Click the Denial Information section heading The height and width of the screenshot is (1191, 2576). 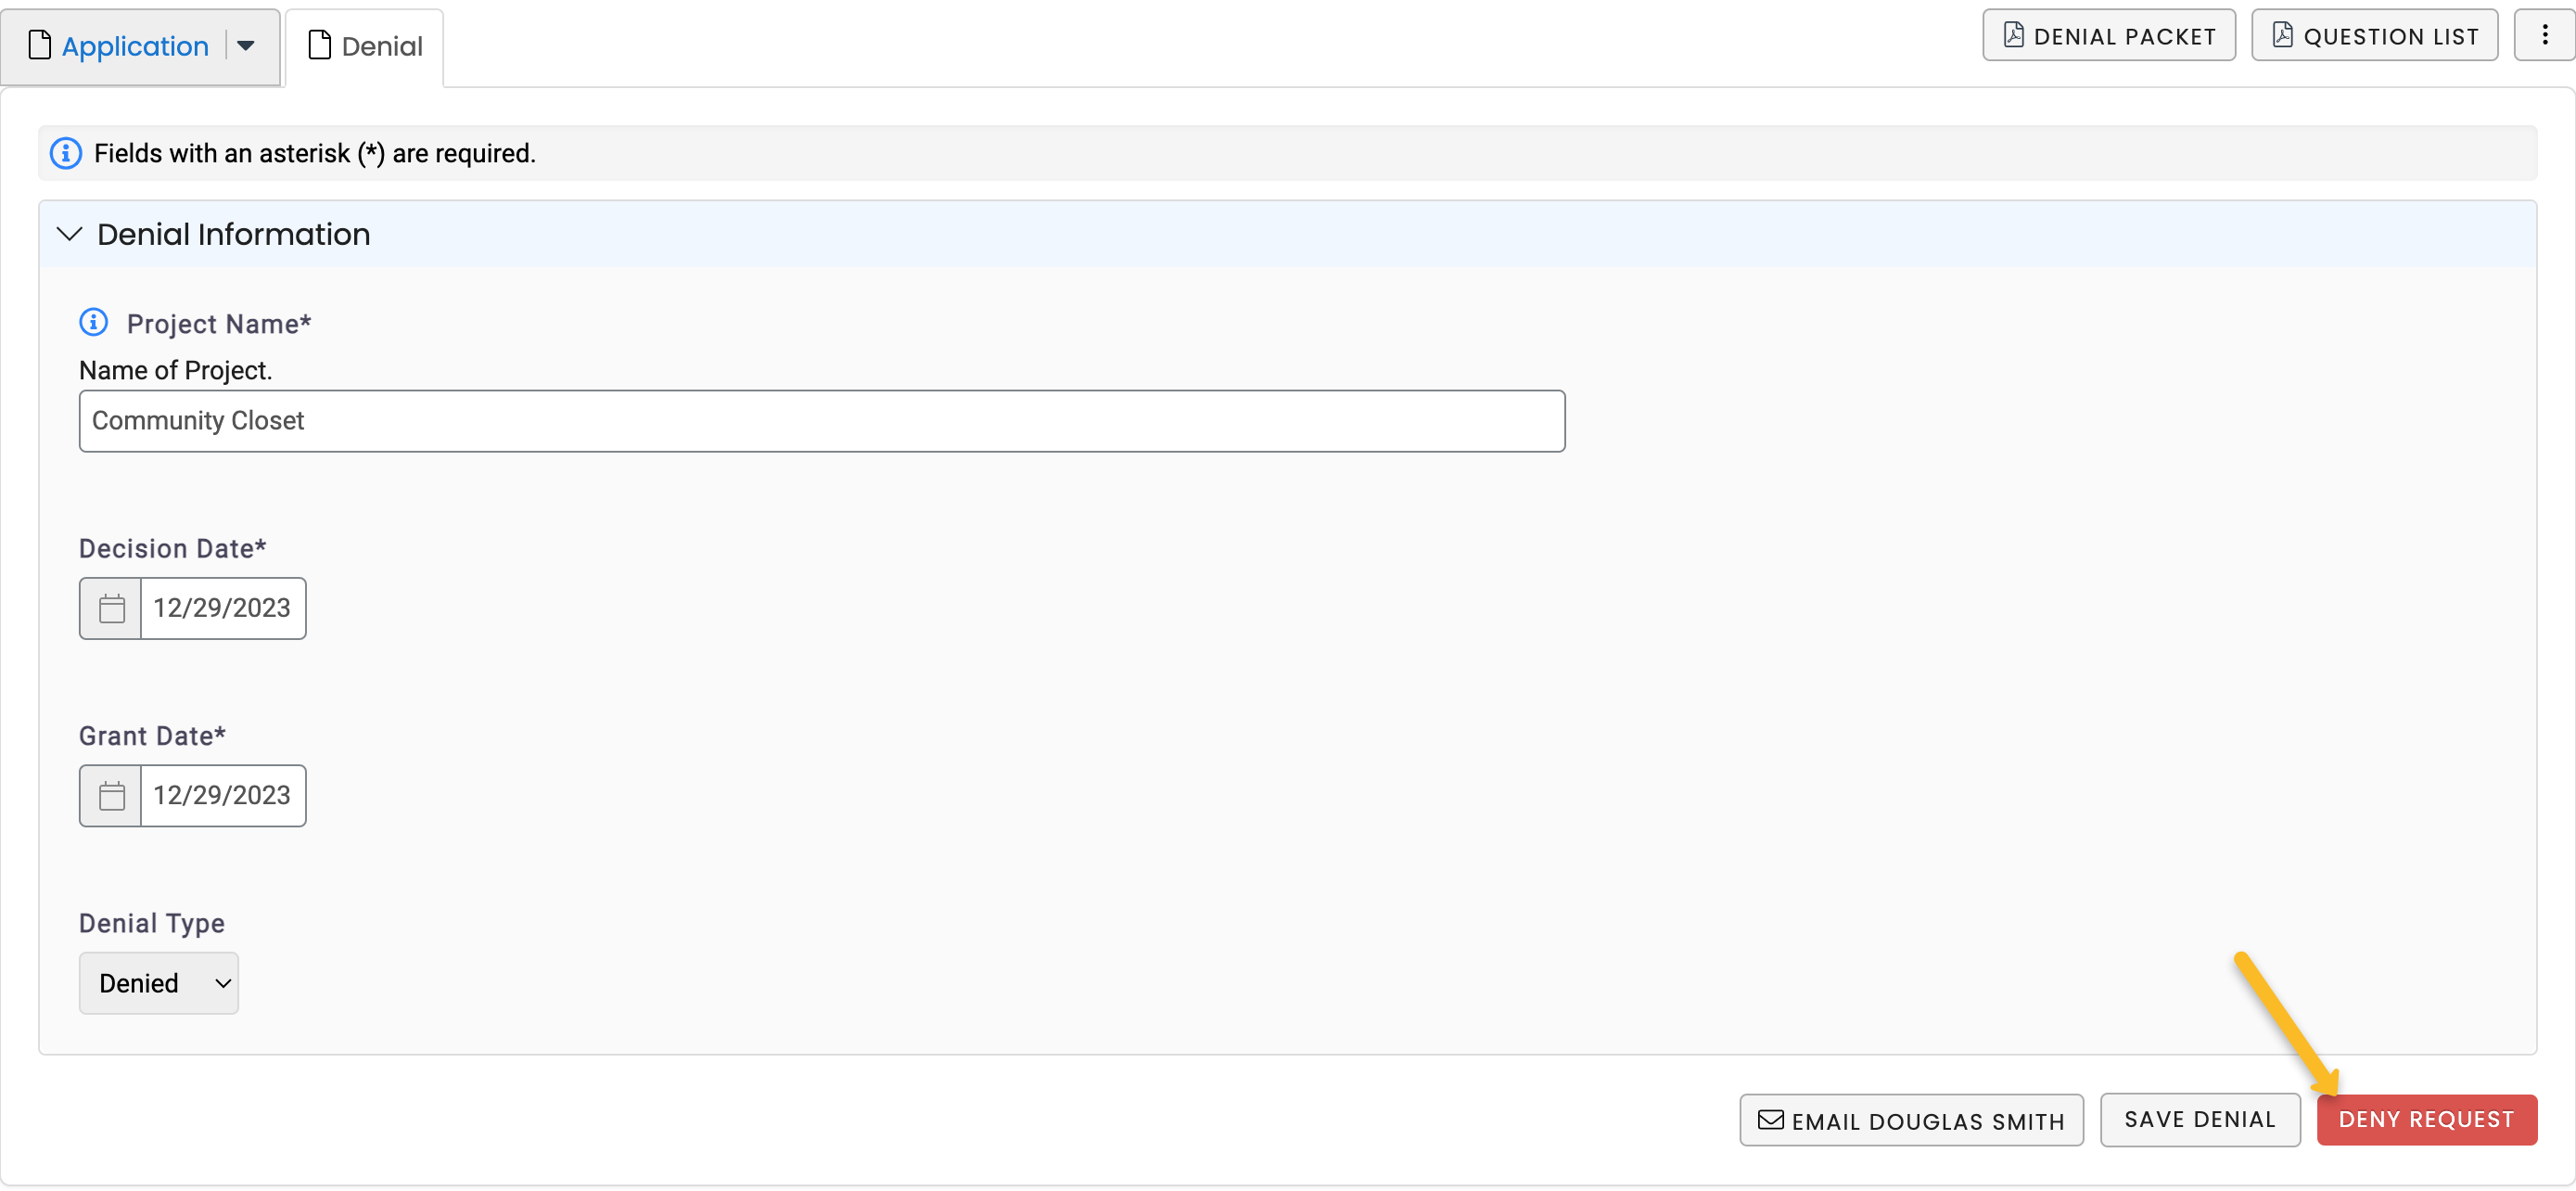tap(233, 234)
